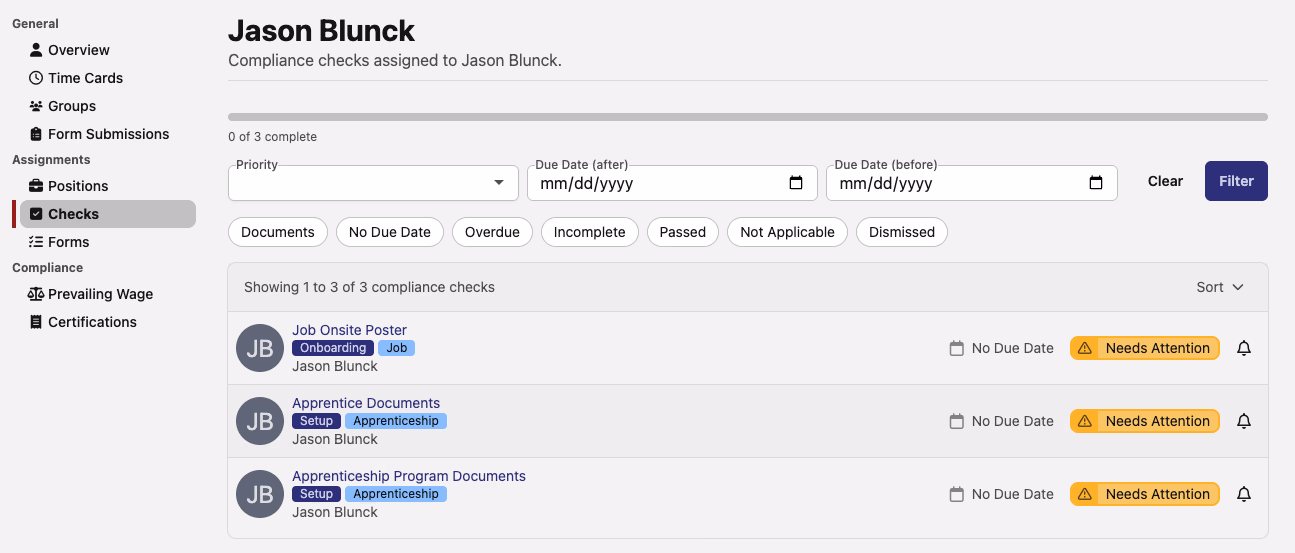Click bell icon for Apprenticeship Program Documents
Viewport: 1295px width, 553px height.
point(1244,494)
